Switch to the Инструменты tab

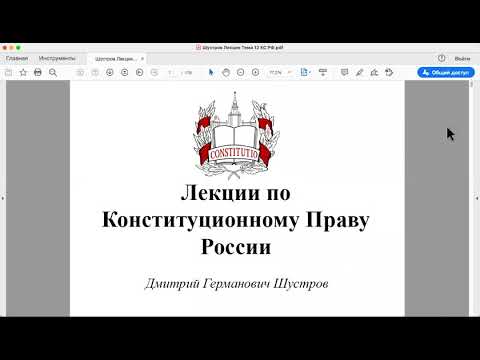tap(57, 58)
